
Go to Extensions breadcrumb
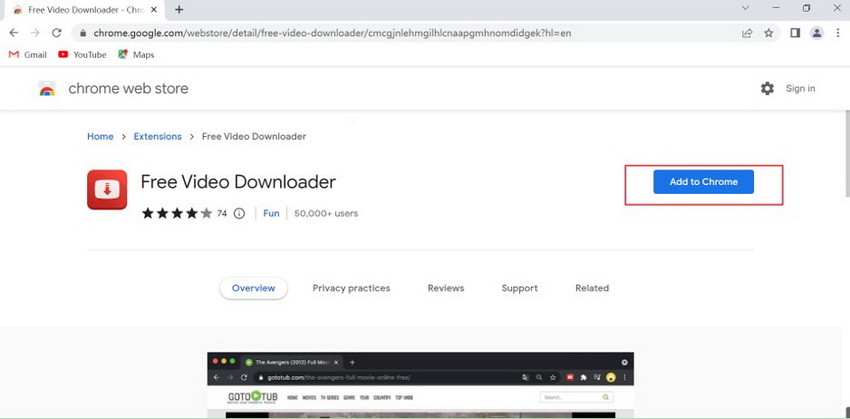(x=158, y=137)
